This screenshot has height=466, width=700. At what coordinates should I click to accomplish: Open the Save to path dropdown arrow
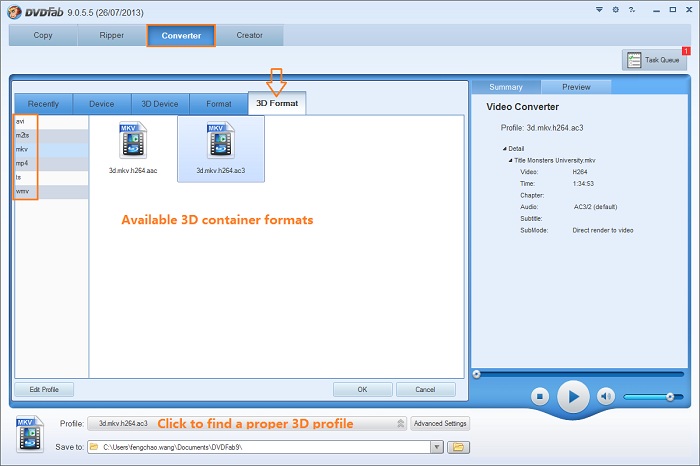(437, 447)
